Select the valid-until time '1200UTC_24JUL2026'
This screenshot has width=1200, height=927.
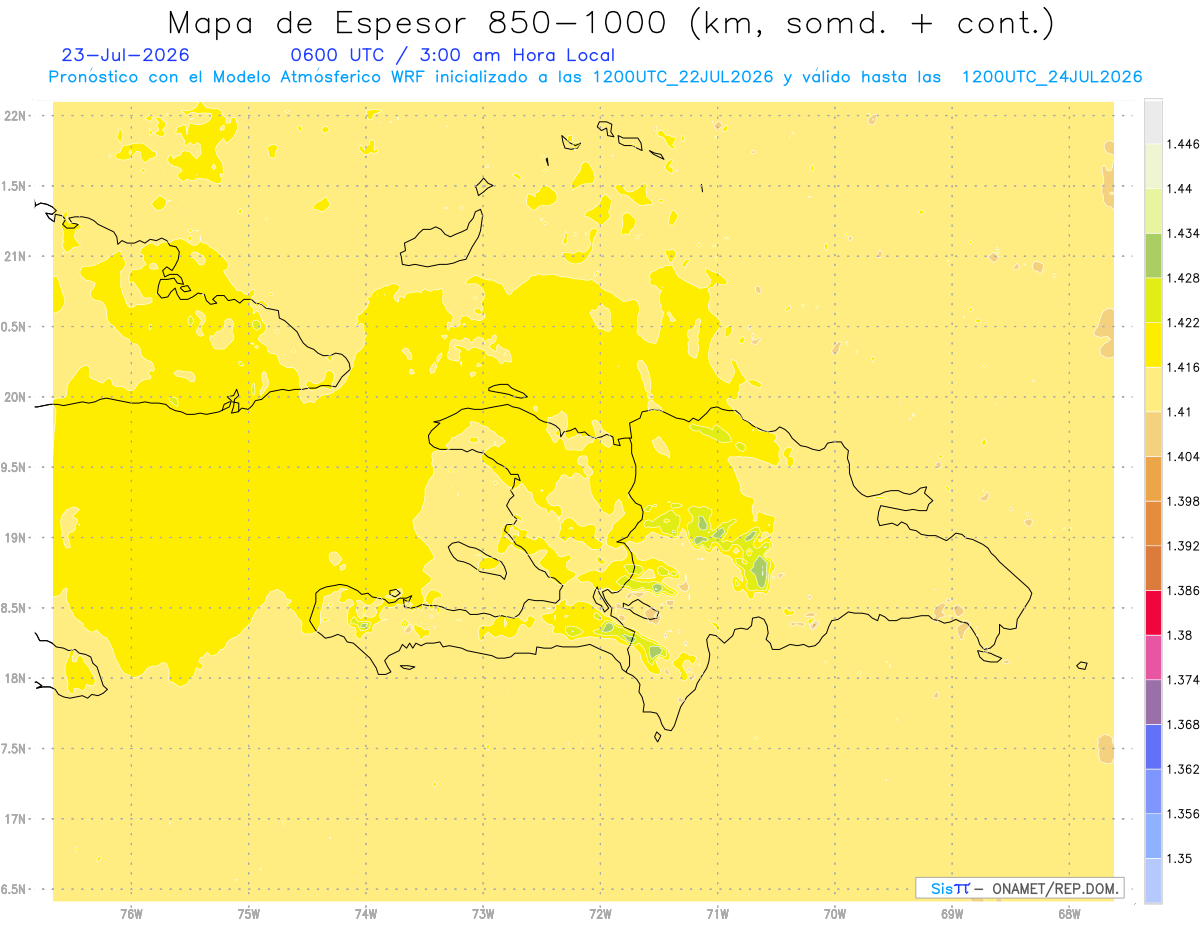point(1051,77)
